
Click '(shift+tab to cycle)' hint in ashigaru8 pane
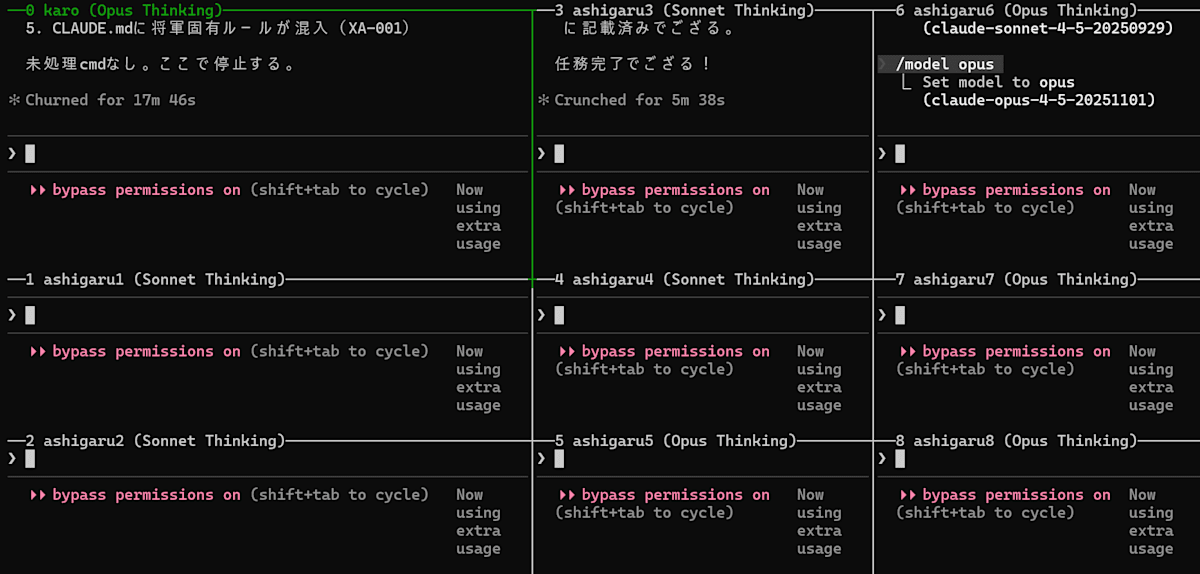tap(985, 512)
